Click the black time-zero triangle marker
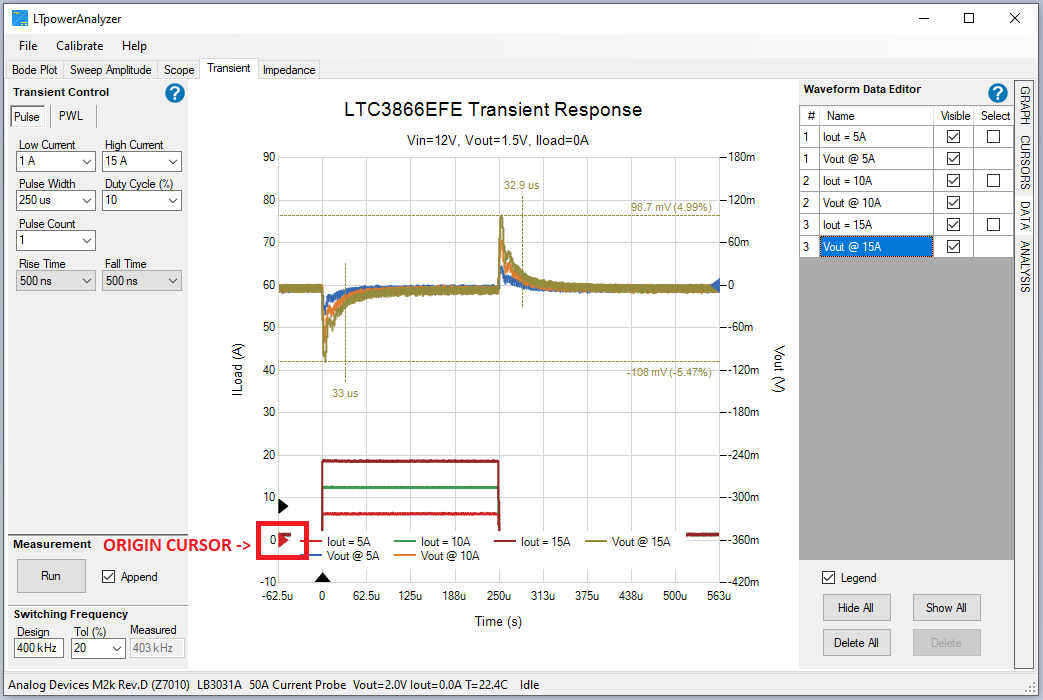The image size is (1043, 700). pos(322,577)
